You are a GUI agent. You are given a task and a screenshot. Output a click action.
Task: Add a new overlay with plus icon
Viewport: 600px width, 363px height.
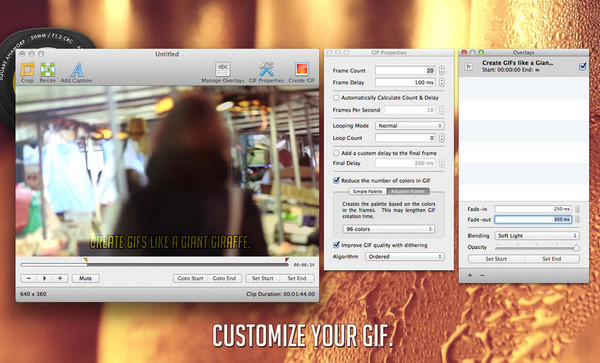tap(470, 275)
